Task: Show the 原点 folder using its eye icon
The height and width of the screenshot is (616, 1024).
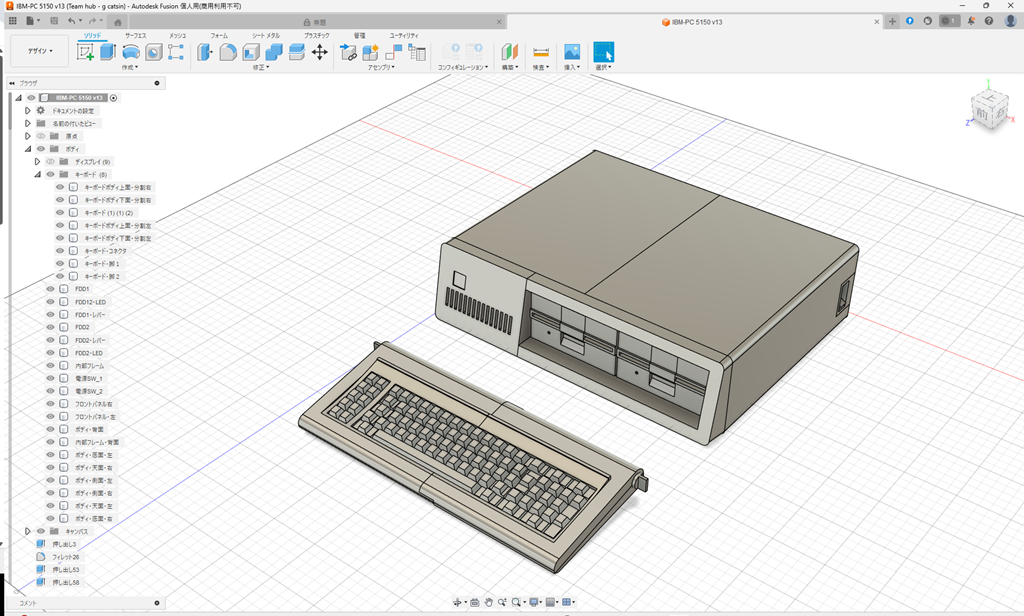Action: click(39, 135)
